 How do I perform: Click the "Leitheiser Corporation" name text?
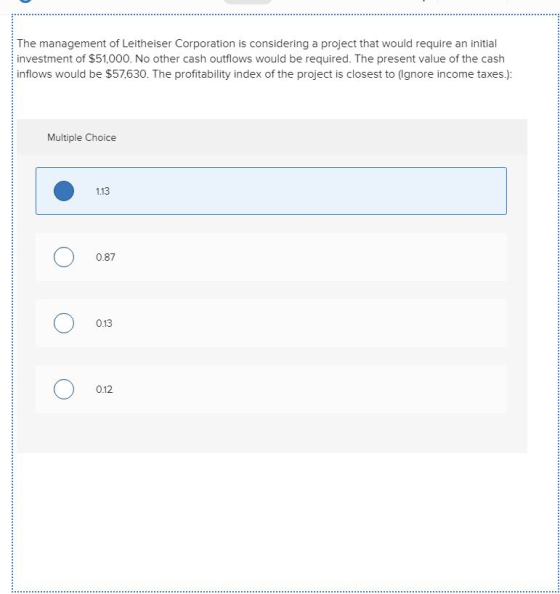point(178,44)
